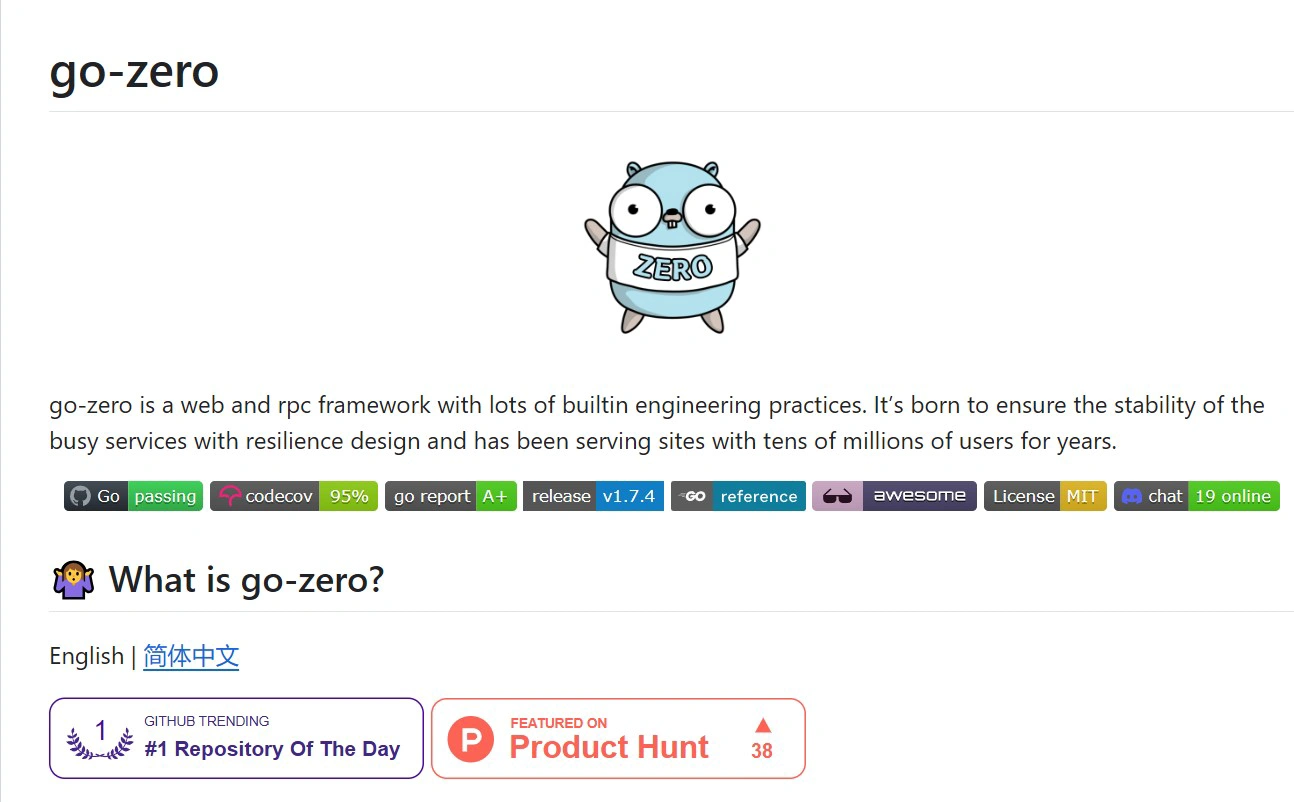Viewport: 1294px width, 802px height.
Task: Click the sunglasses icon in the awesome badge
Action: coord(837,496)
